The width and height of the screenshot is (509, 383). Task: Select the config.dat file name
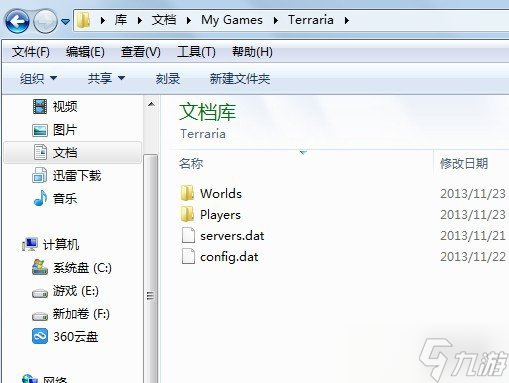229,257
